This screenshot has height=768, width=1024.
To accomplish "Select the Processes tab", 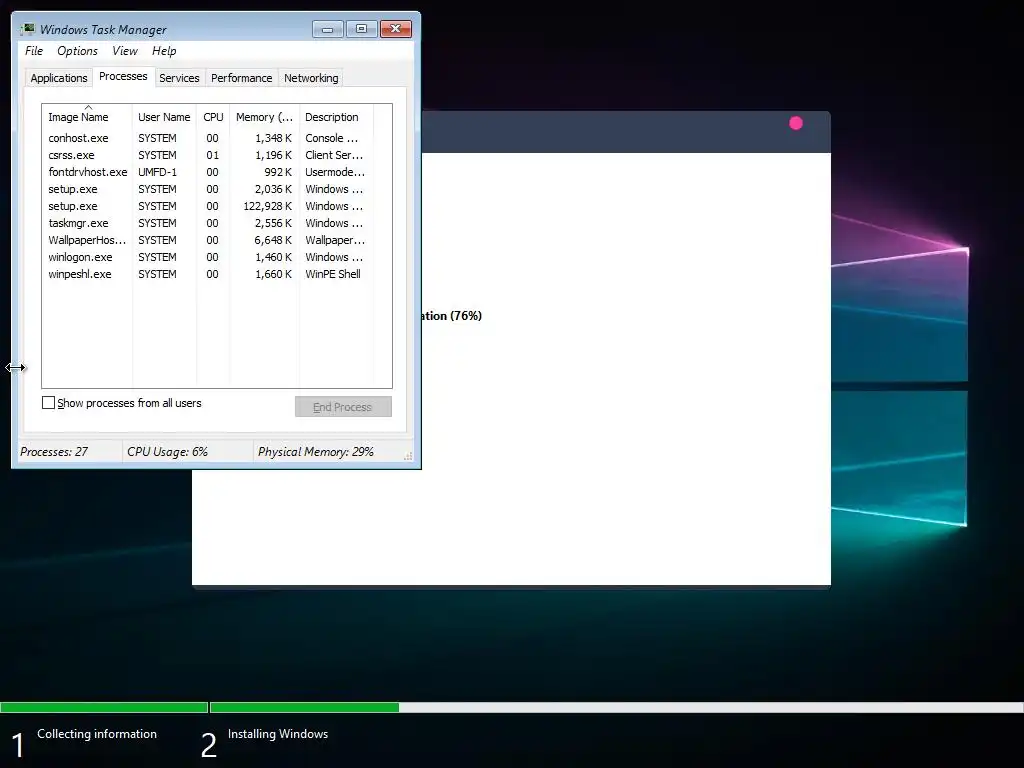I will (x=123, y=76).
